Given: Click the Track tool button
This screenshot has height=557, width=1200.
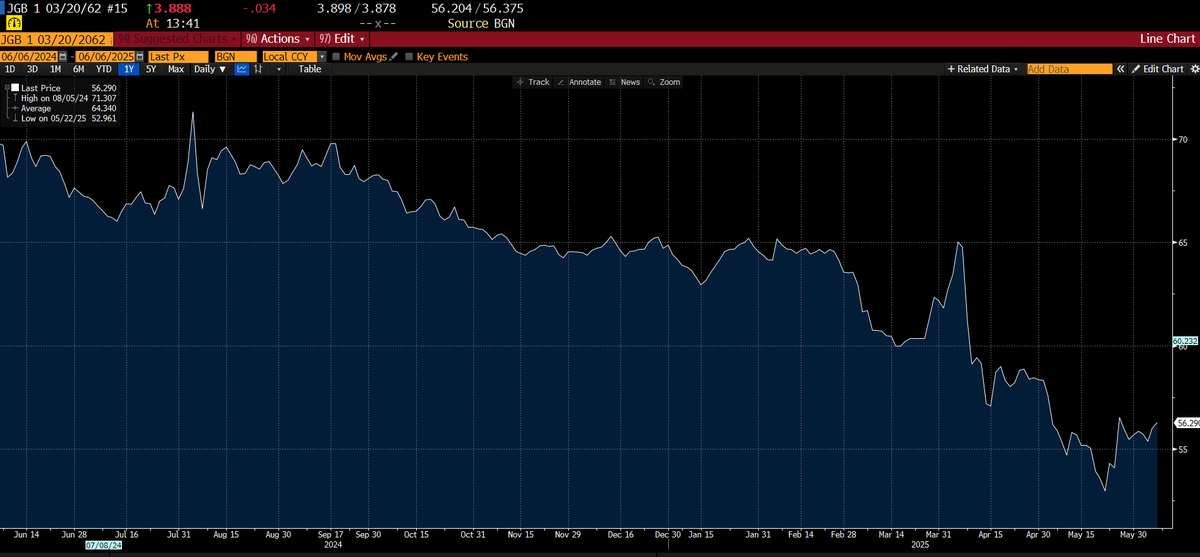Looking at the screenshot, I should [533, 82].
